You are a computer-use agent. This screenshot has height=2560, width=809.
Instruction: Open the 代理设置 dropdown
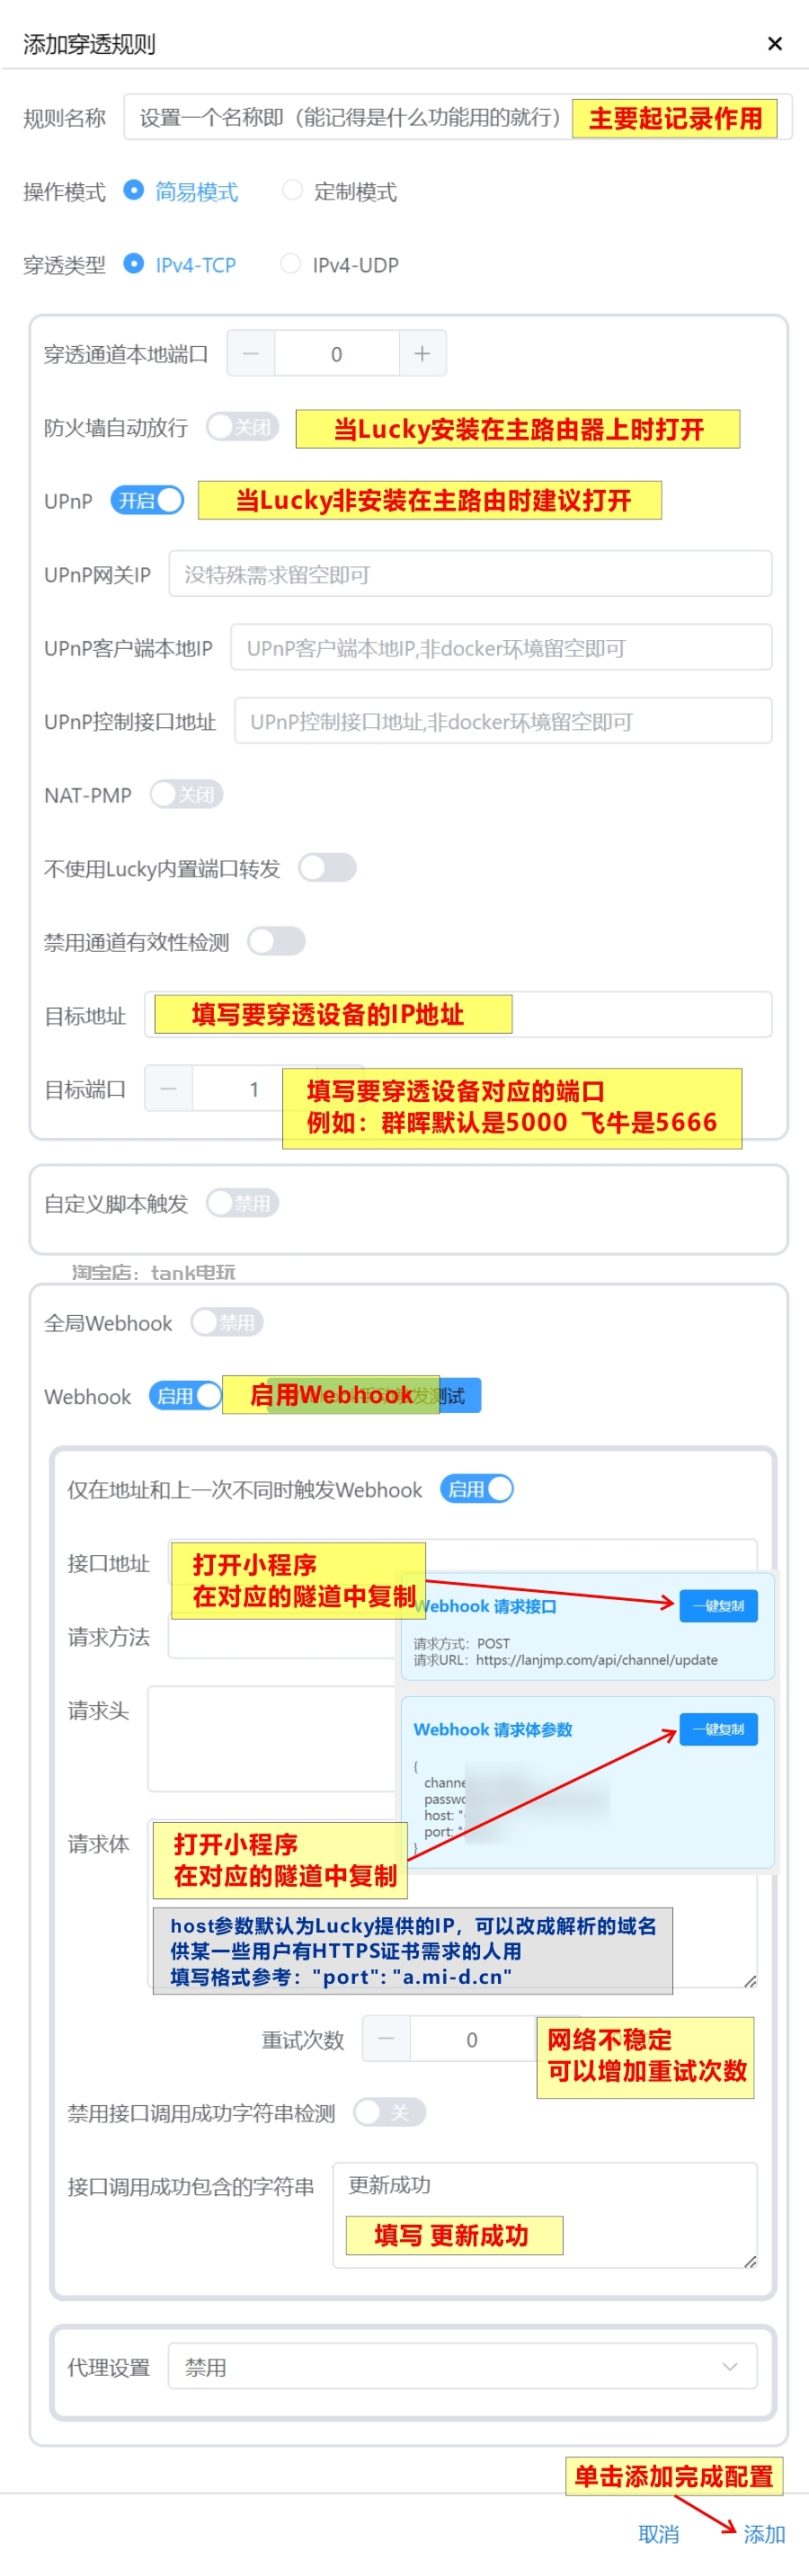[462, 2366]
